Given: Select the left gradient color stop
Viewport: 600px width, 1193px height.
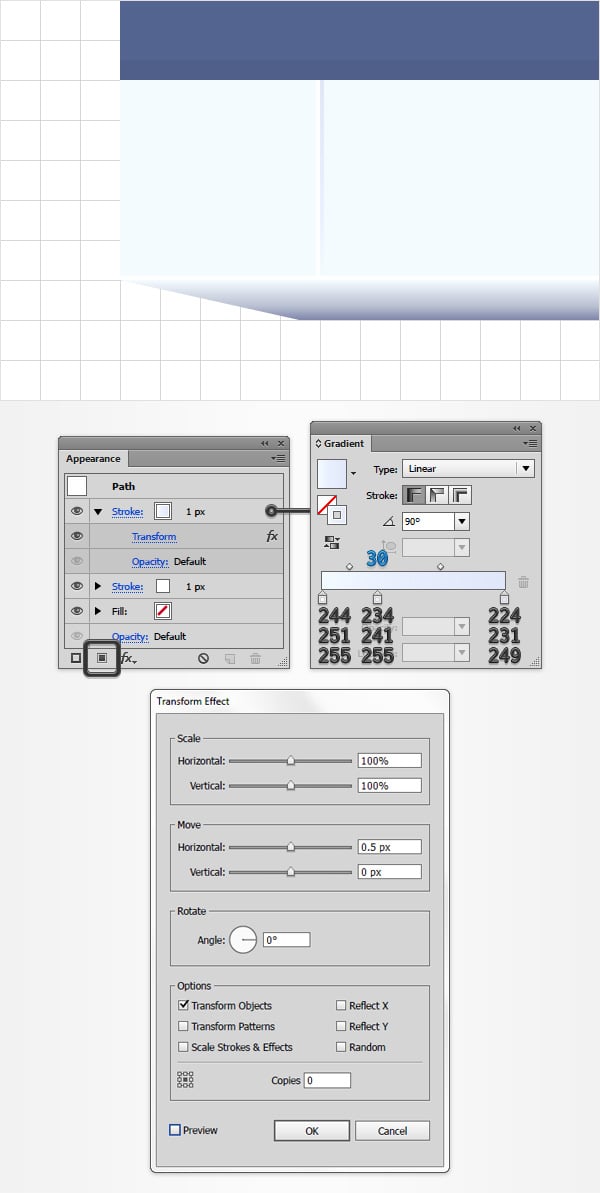Looking at the screenshot, I should [x=322, y=598].
